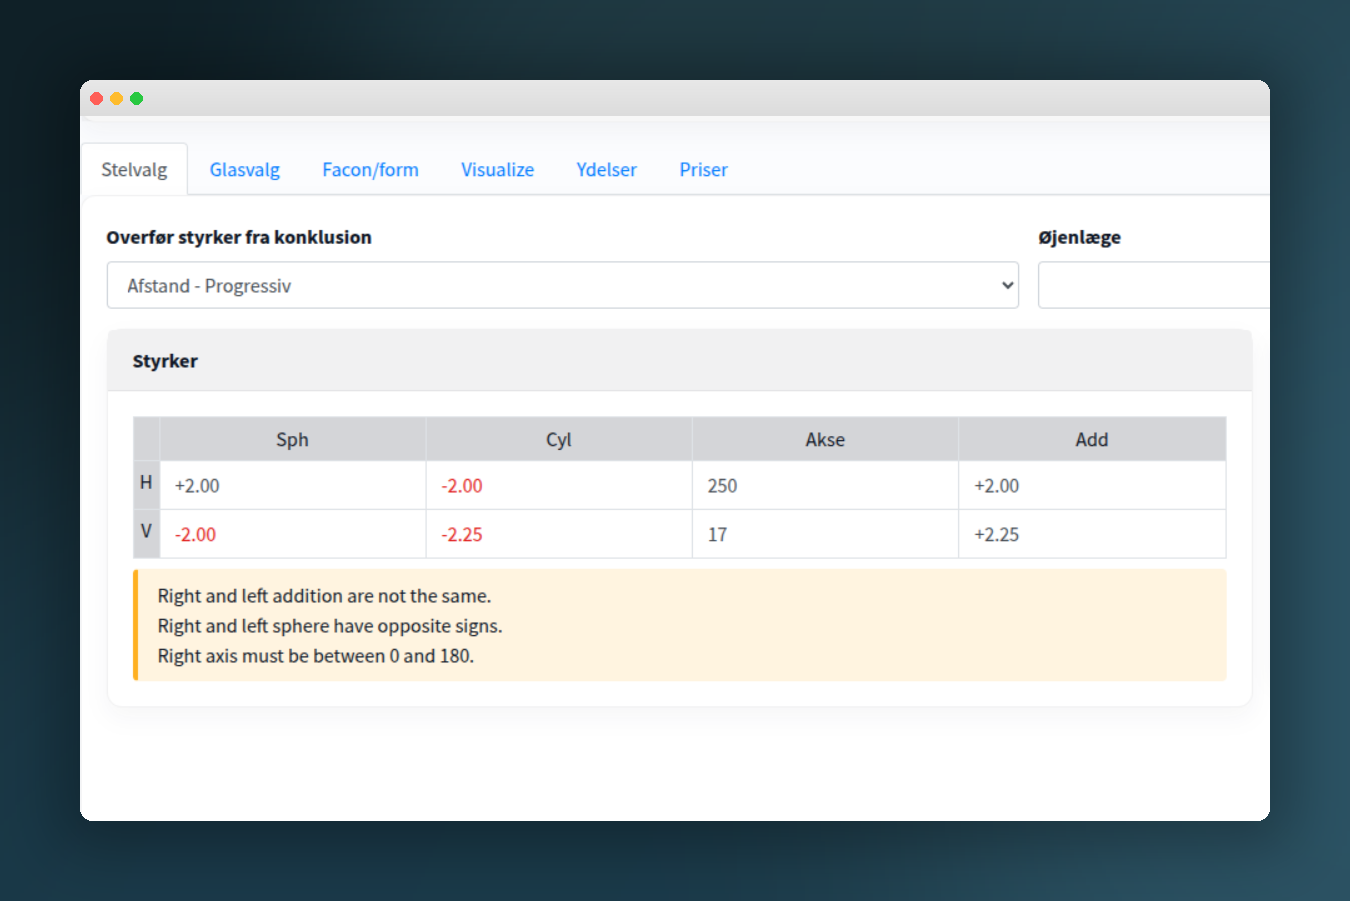Viewport: 1350px width, 901px height.
Task: Close the window with the red button
Action: click(97, 98)
